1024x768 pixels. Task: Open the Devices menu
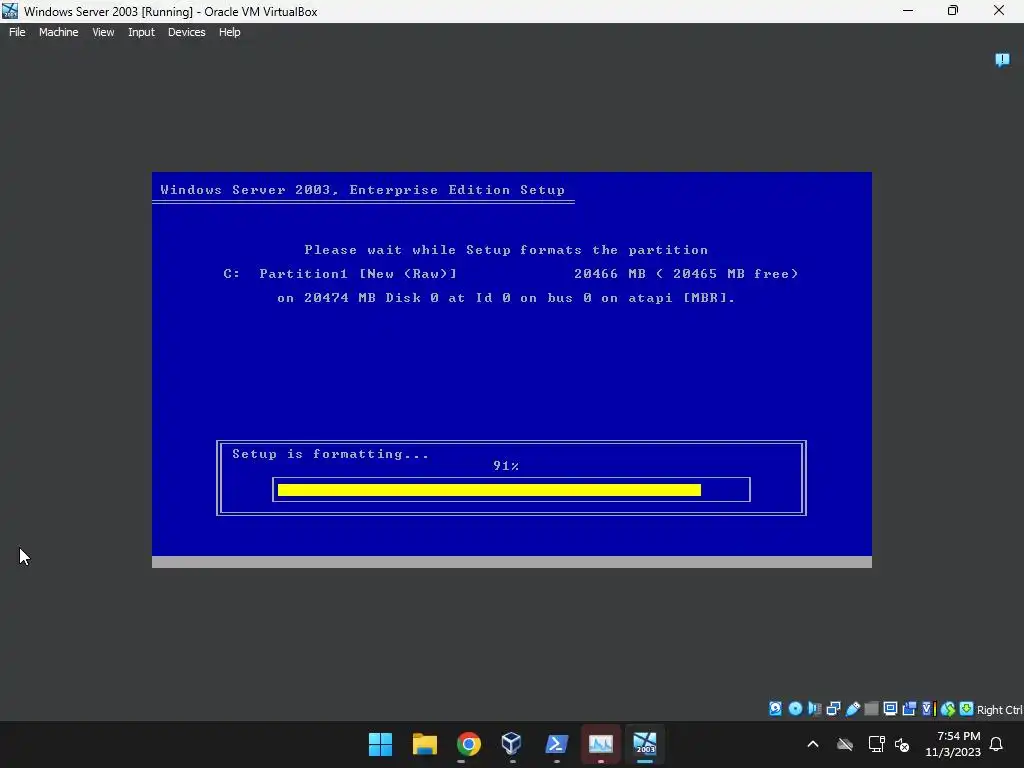point(187,32)
